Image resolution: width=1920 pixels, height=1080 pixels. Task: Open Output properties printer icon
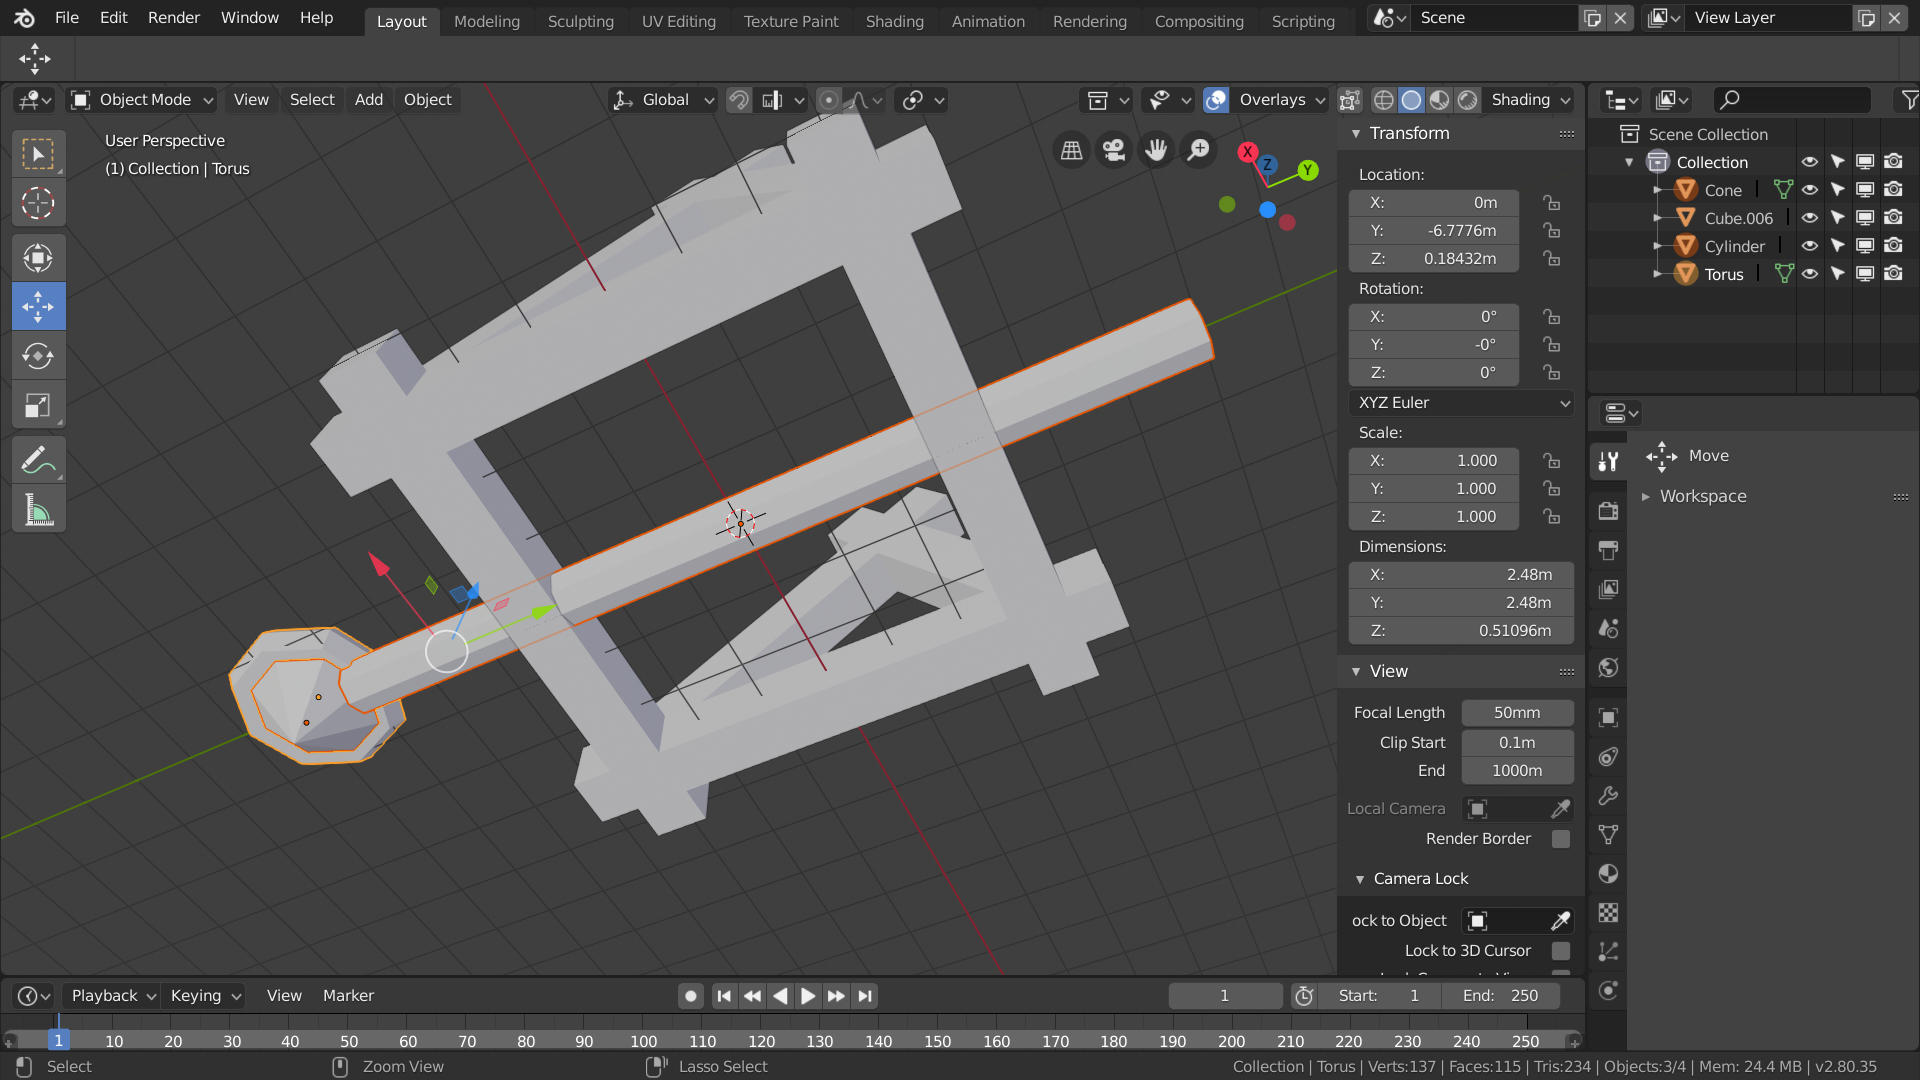(1608, 550)
